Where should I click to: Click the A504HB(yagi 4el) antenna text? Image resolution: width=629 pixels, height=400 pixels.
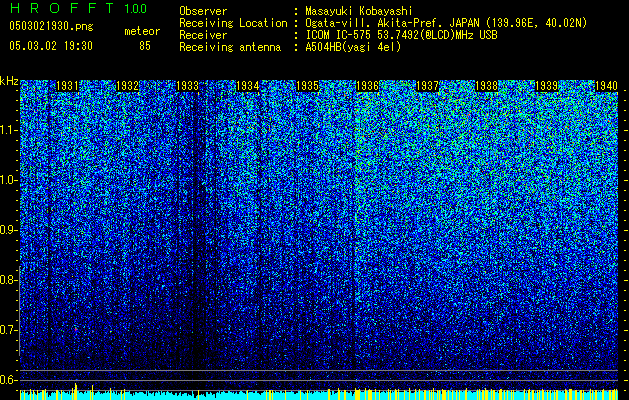click(353, 47)
